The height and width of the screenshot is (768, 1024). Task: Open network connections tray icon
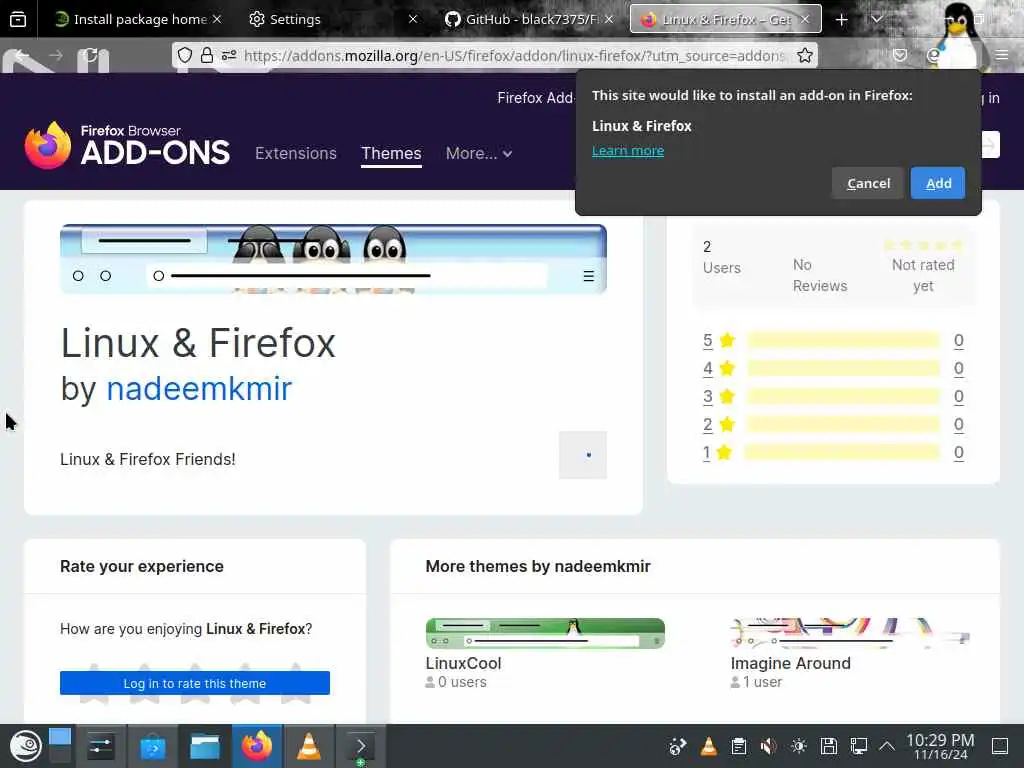tap(859, 746)
